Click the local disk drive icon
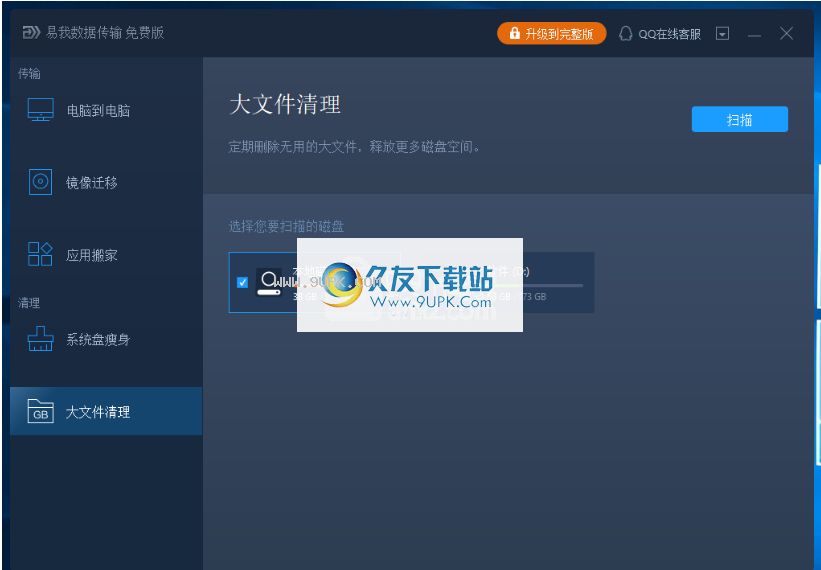This screenshot has height=570, width=821. [269, 283]
